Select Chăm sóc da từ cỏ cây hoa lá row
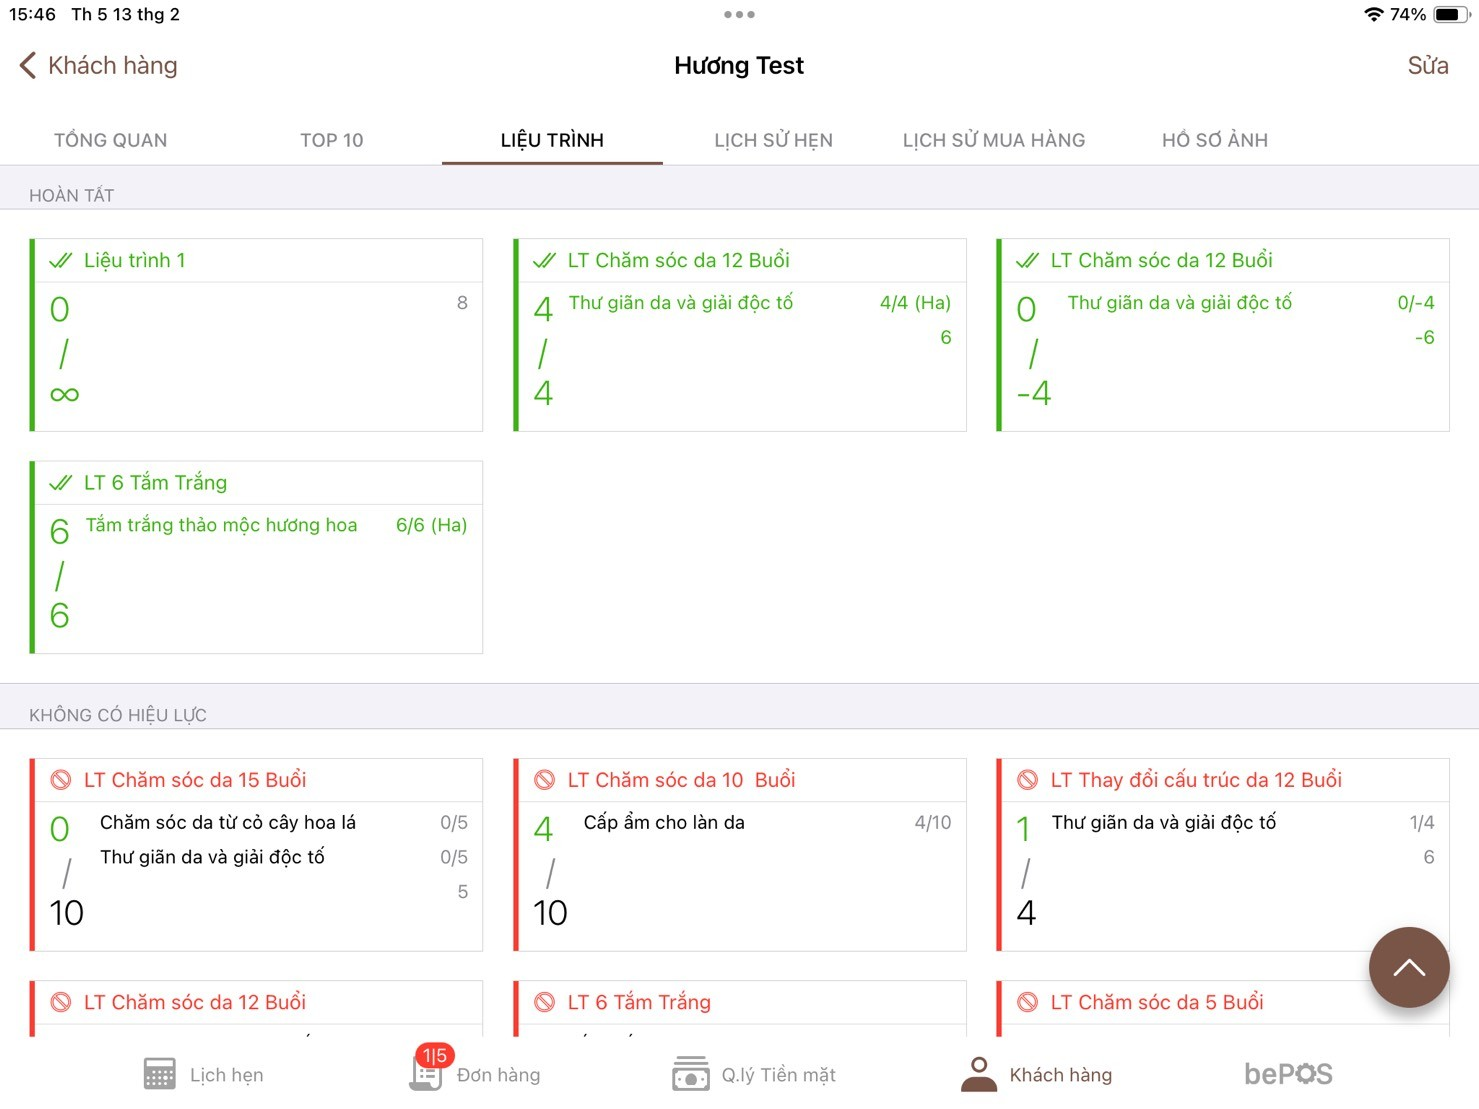Screen dimensions: 1479x1109 point(283,823)
